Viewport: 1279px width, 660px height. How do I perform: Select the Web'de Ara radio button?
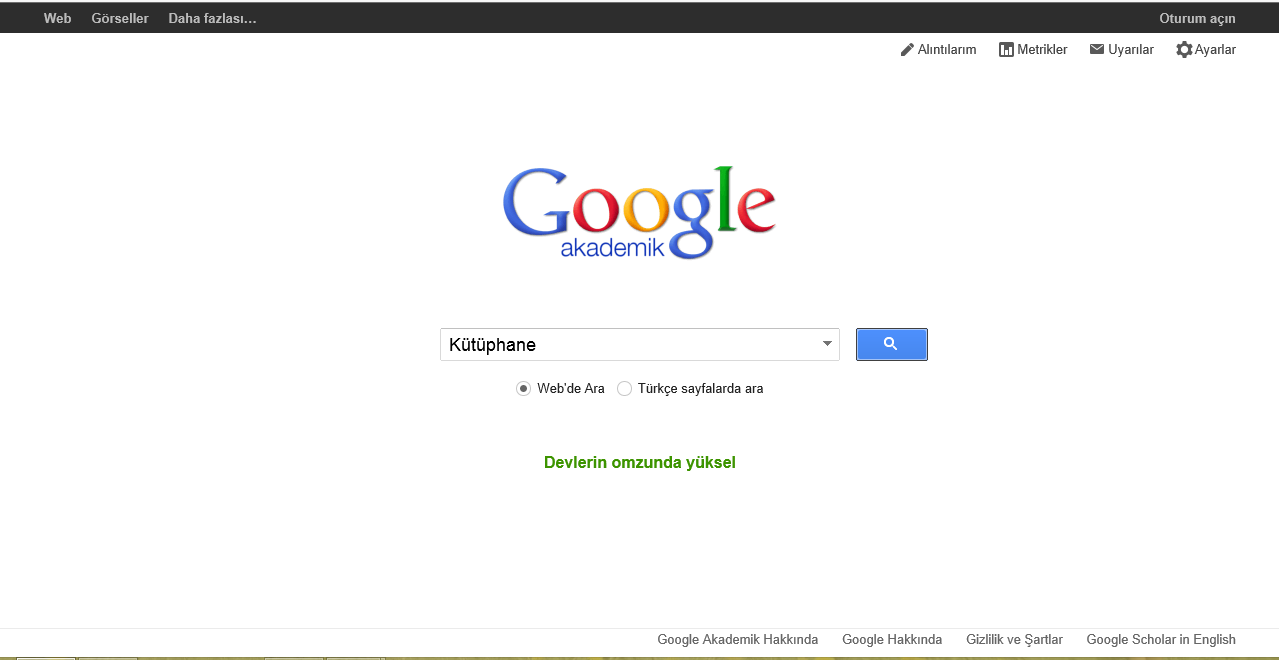click(523, 388)
